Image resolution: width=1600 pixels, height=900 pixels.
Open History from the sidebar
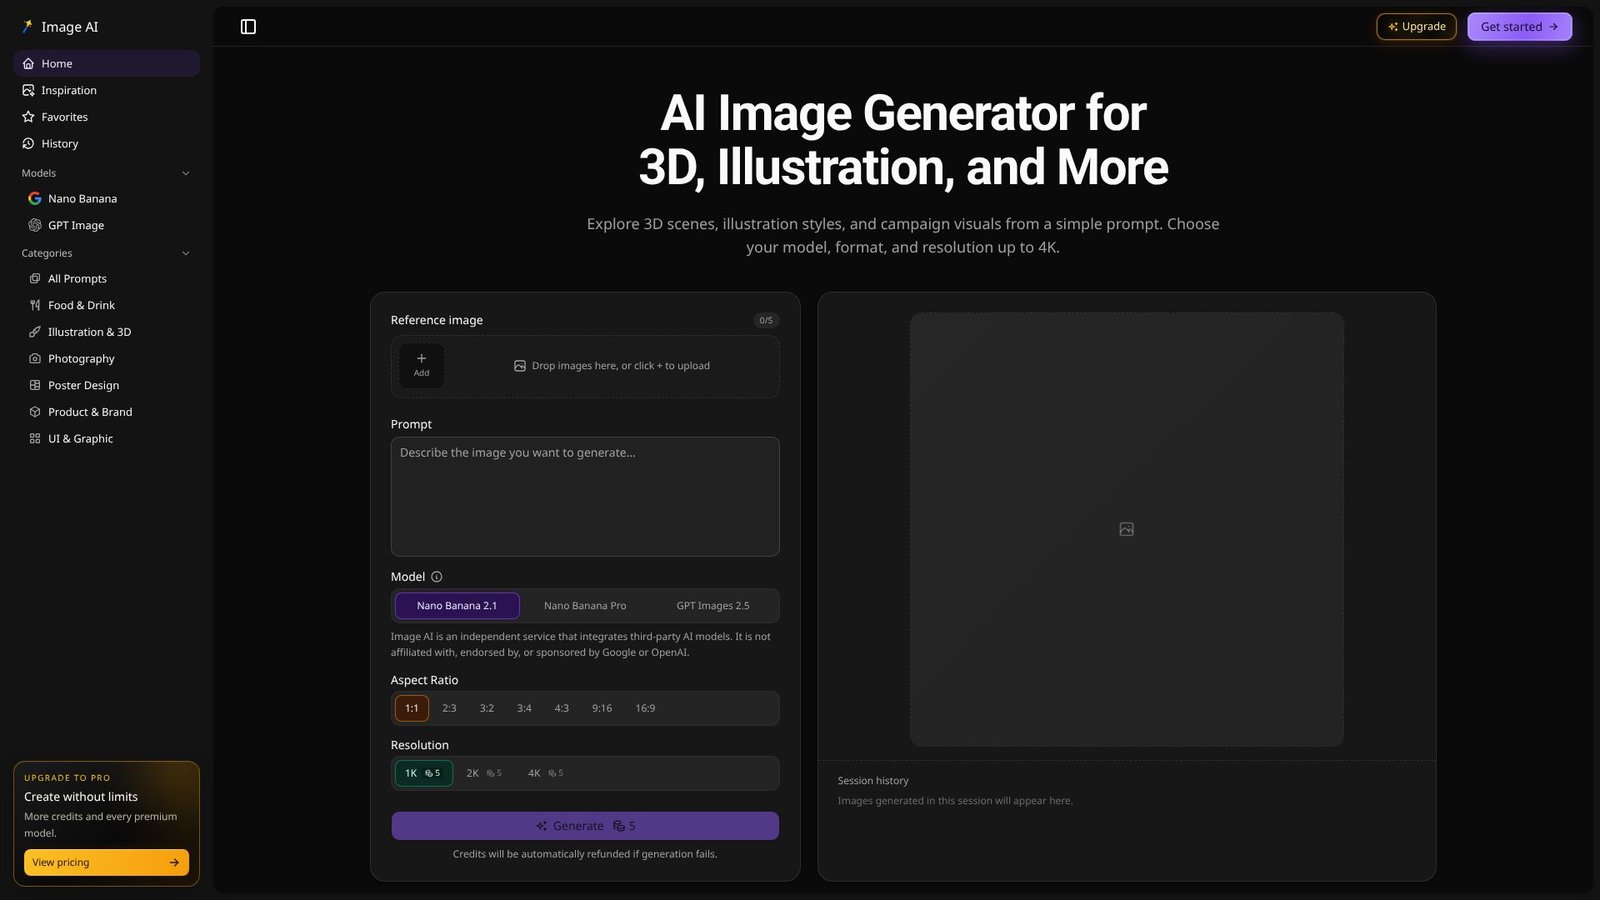(x=107, y=144)
